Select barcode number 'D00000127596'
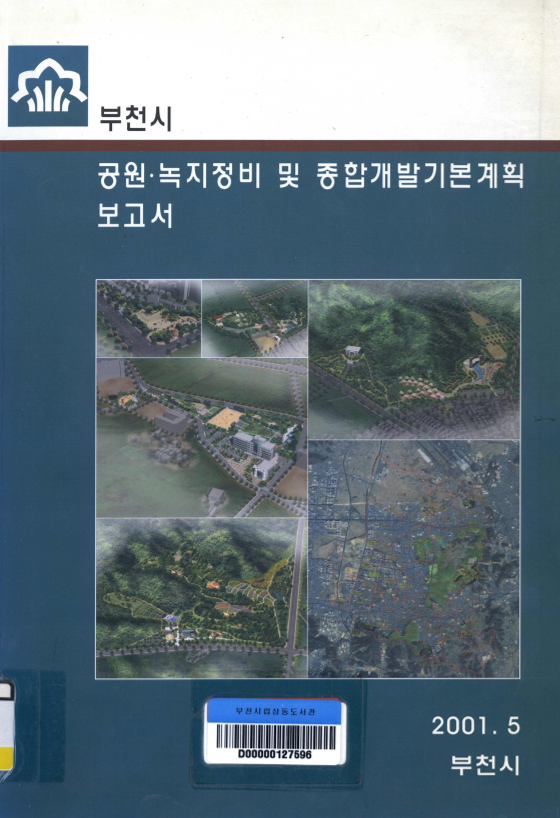560x818 pixels. point(275,754)
